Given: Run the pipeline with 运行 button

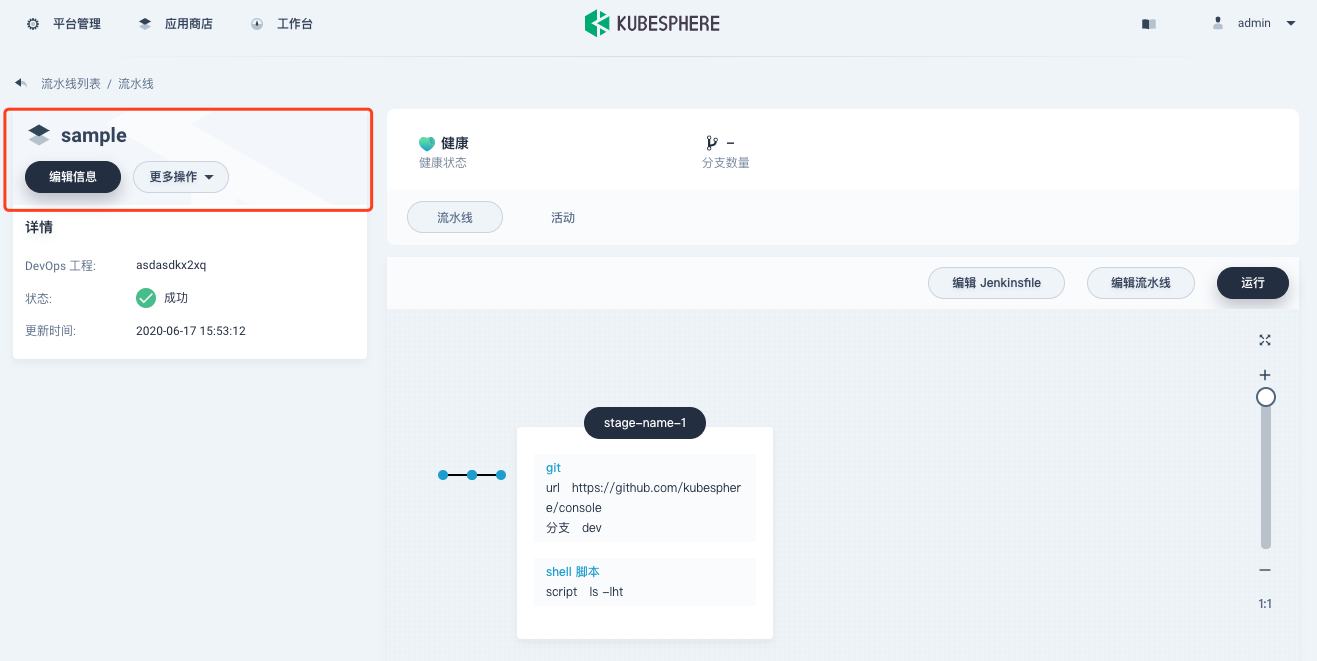Looking at the screenshot, I should coord(1253,283).
